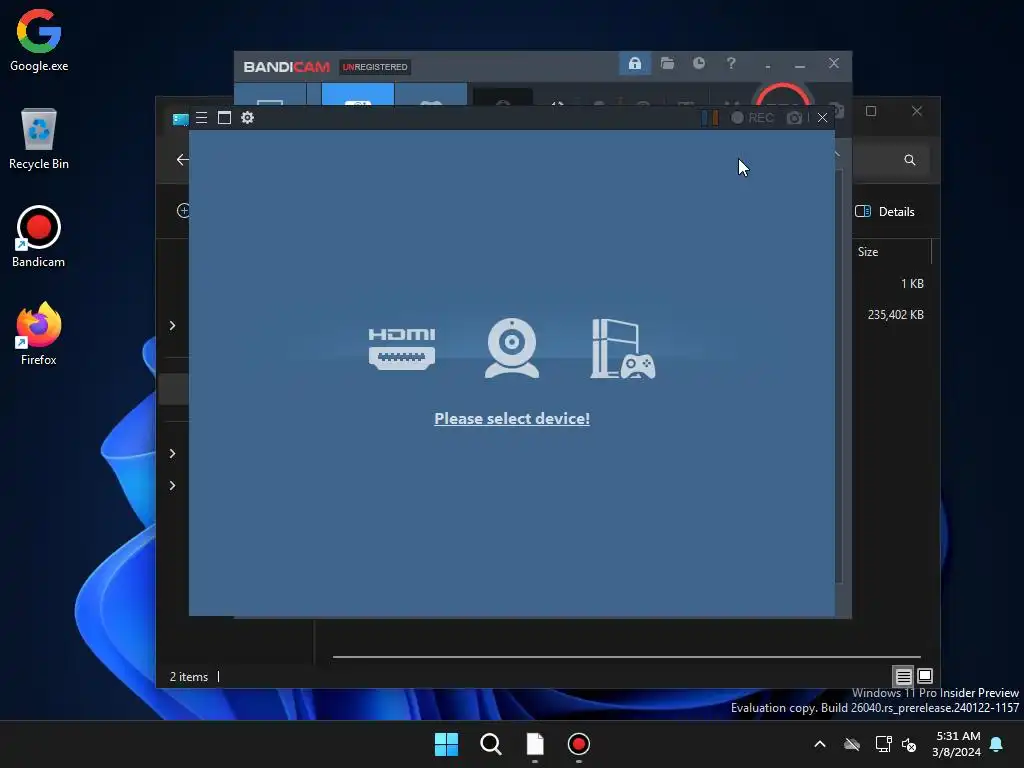
Task: Switch to Bandicam screen recording mode tab
Action: click(270, 95)
